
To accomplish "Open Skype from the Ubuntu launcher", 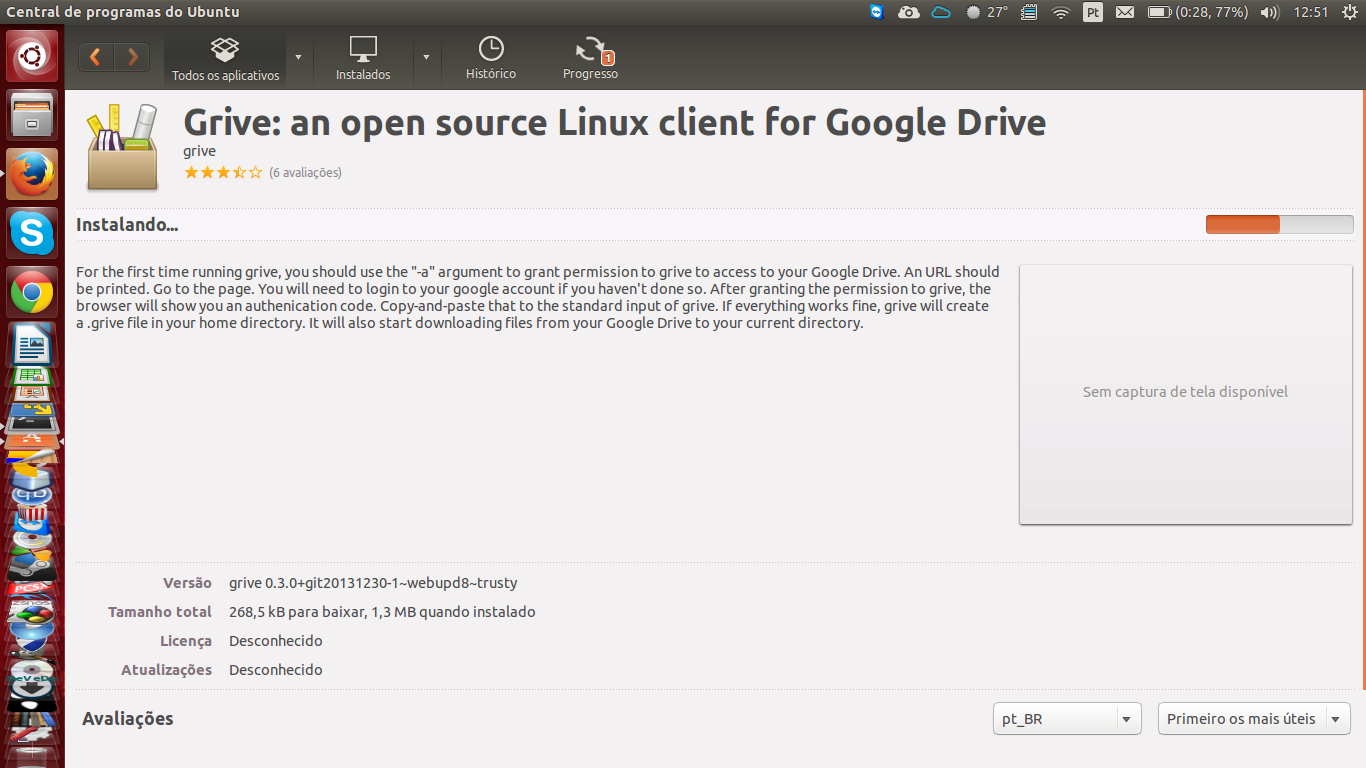I will pos(32,234).
